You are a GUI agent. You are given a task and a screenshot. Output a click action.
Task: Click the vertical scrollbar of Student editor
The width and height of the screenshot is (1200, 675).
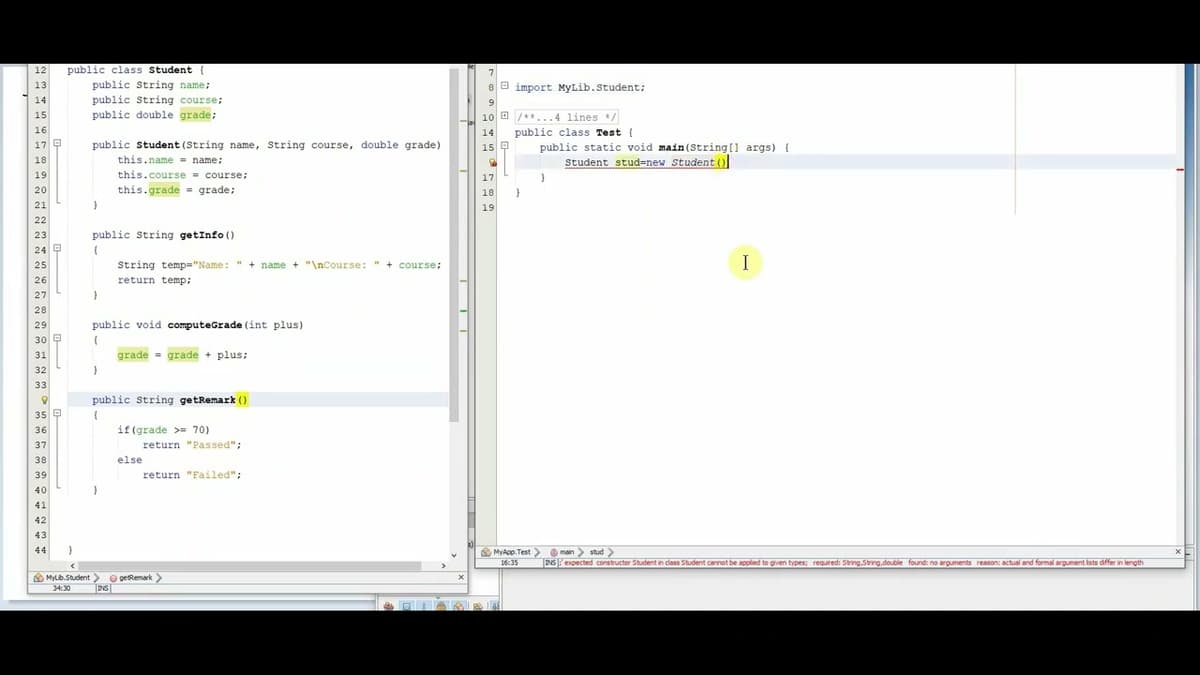454,250
